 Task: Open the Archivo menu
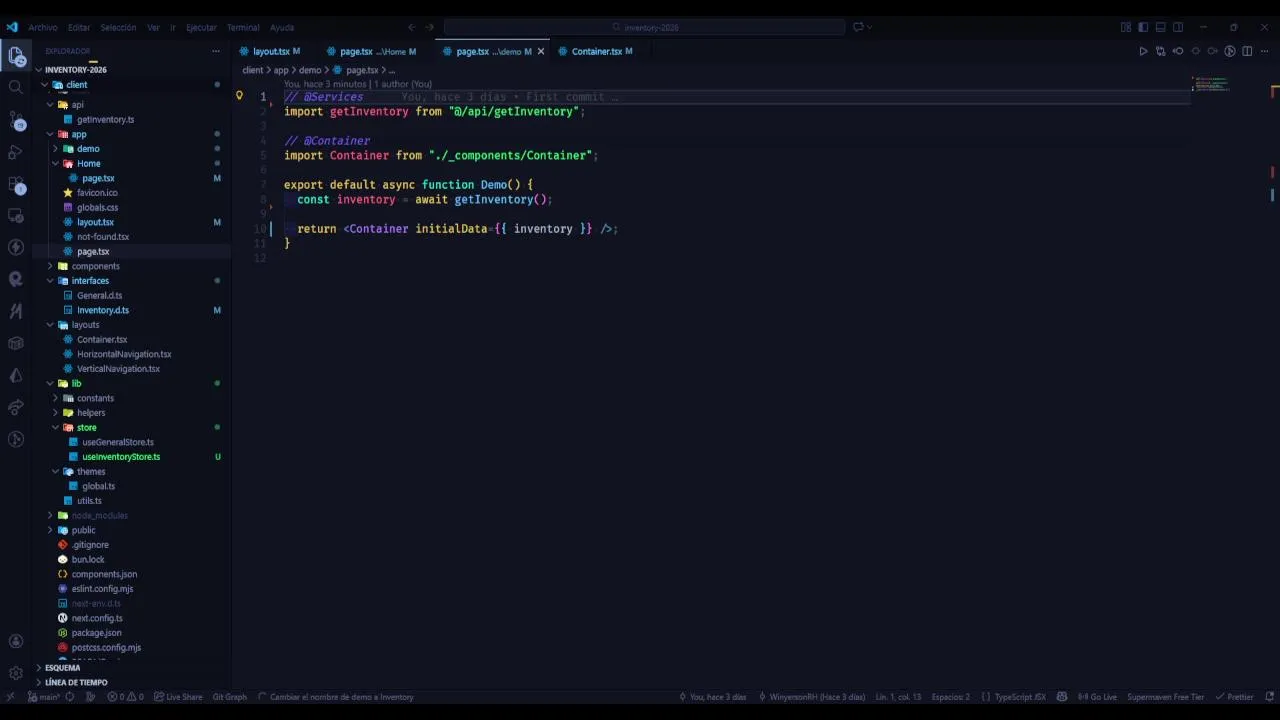(43, 27)
